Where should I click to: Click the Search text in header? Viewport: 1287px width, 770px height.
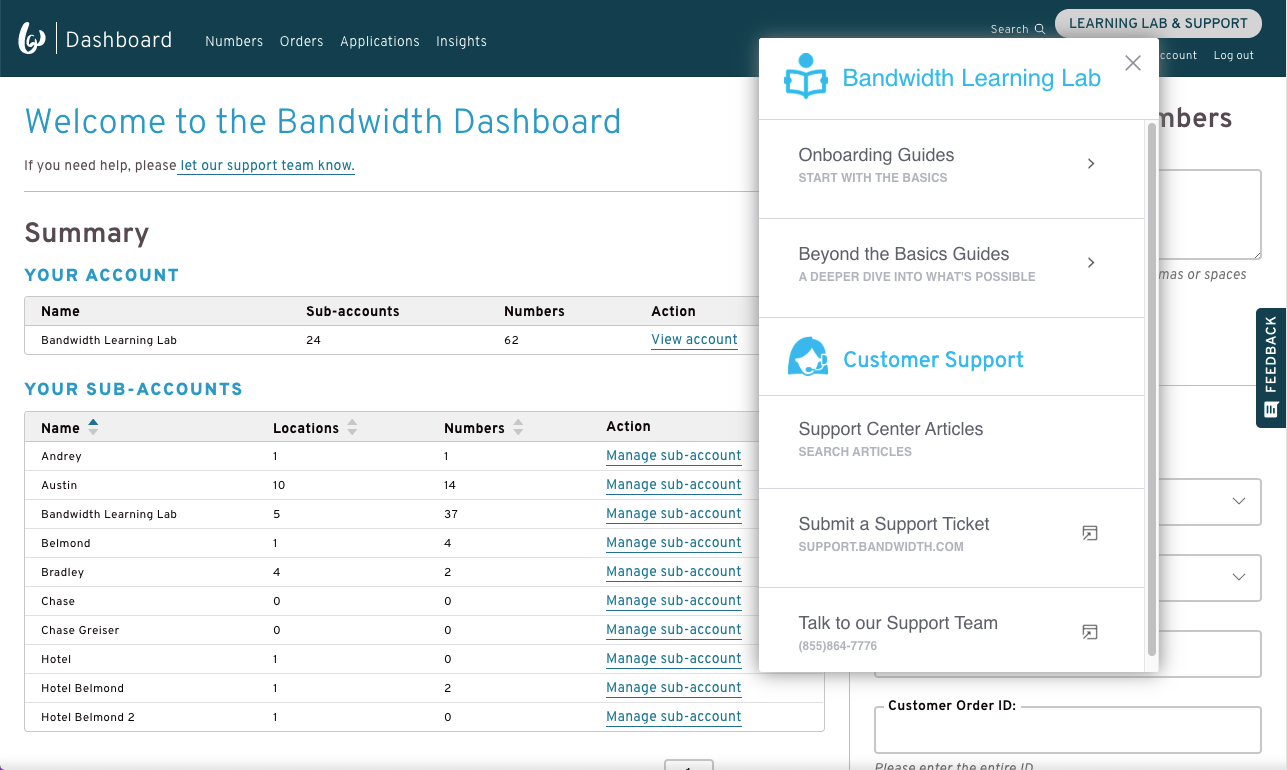[1009, 29]
